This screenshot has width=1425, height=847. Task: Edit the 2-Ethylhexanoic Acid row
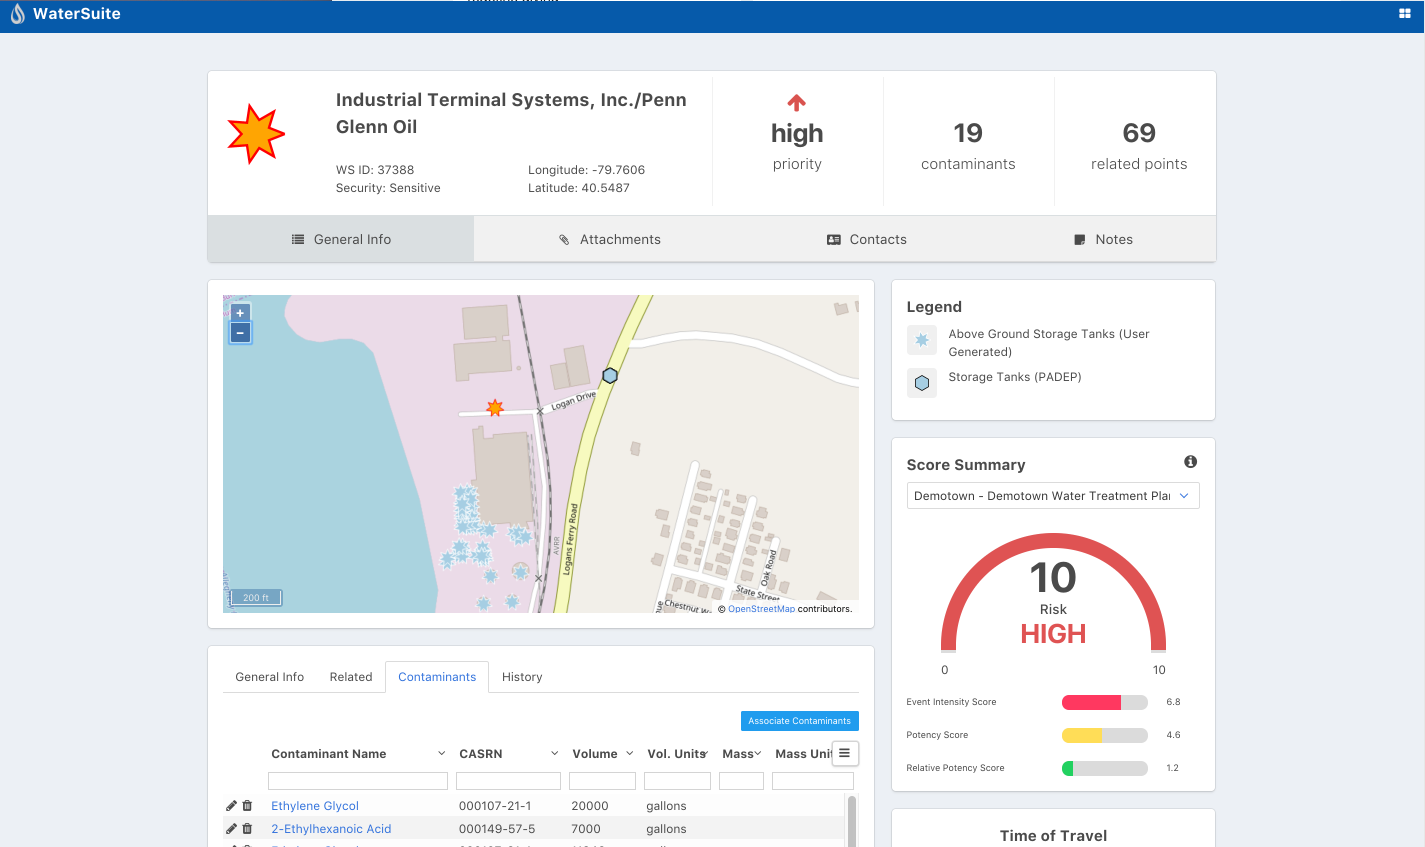coord(232,829)
